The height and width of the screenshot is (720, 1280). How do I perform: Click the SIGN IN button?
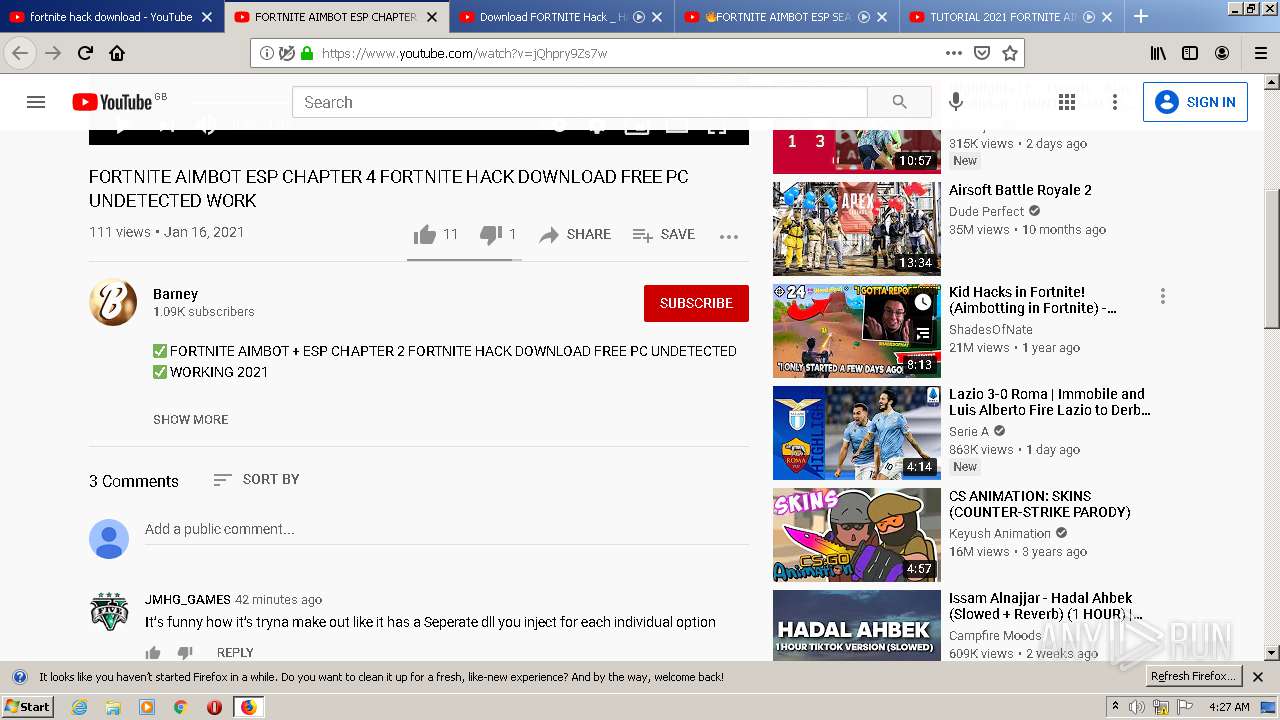1195,102
